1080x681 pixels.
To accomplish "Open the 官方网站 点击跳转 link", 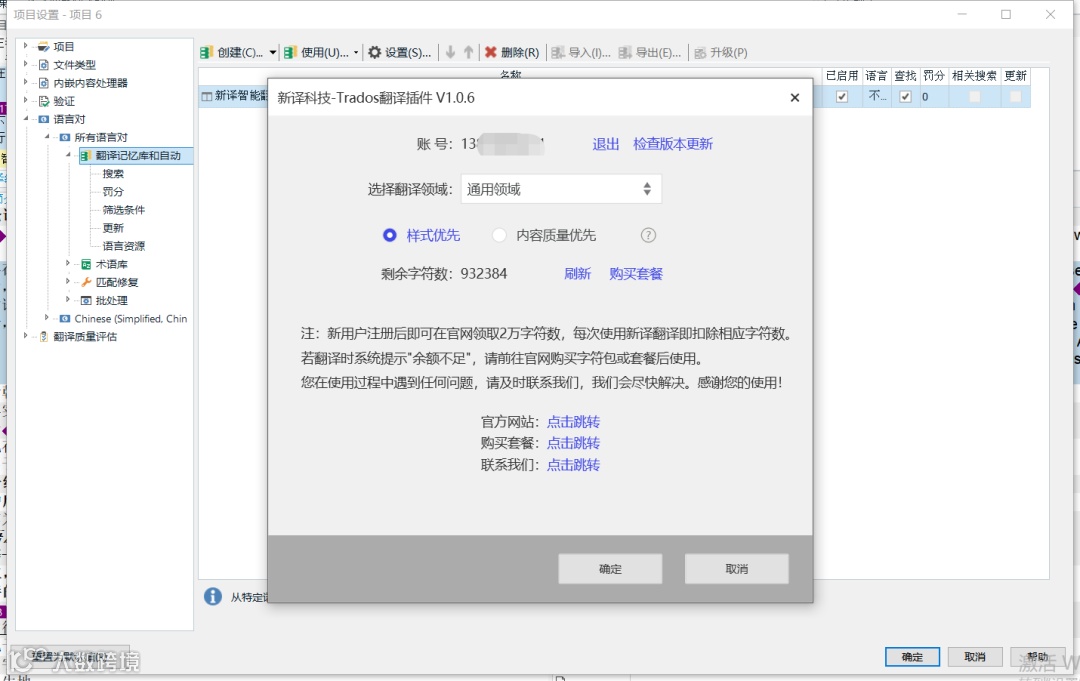I will click(x=573, y=422).
